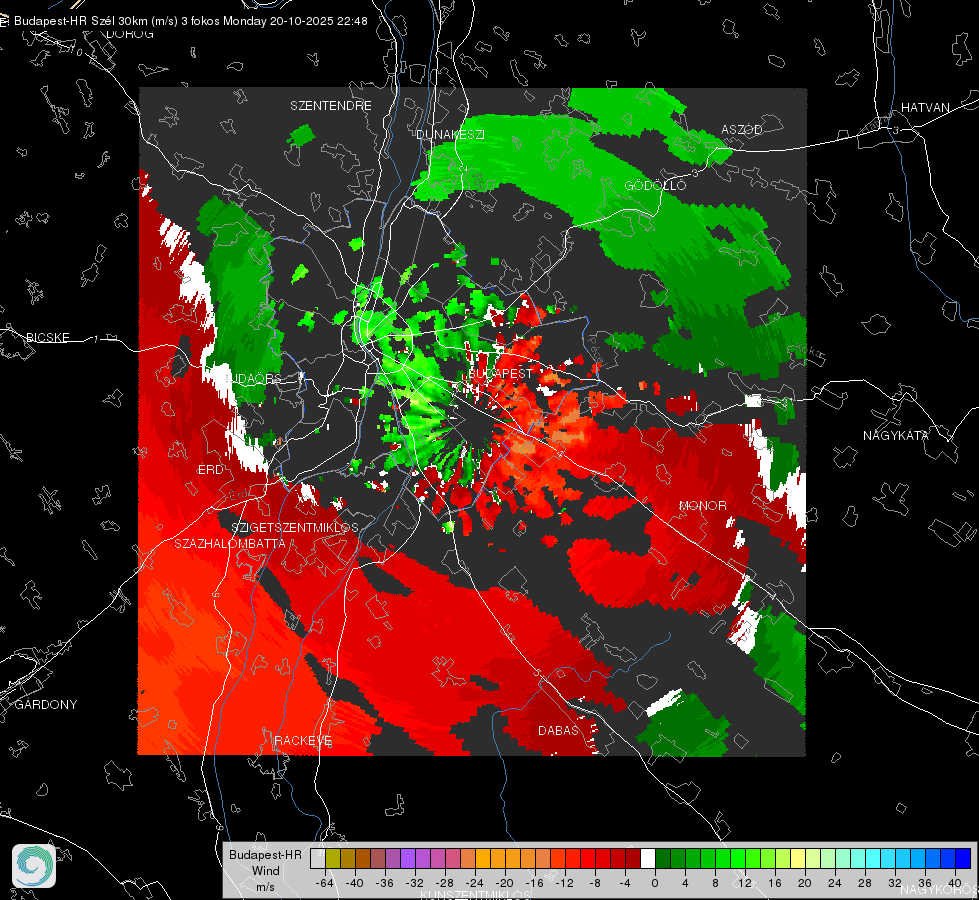Click the BUDAPEST city label
Image resolution: width=979 pixels, height=900 pixels.
point(500,373)
